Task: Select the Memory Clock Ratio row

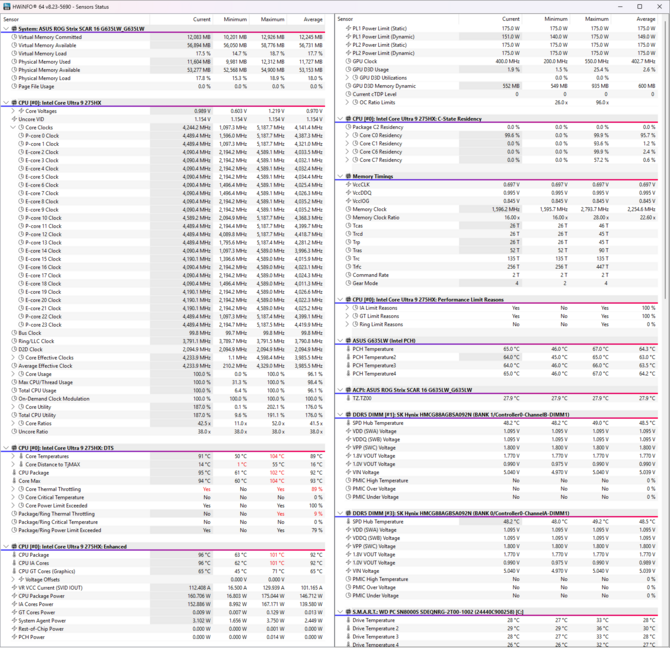Action: 497,217
